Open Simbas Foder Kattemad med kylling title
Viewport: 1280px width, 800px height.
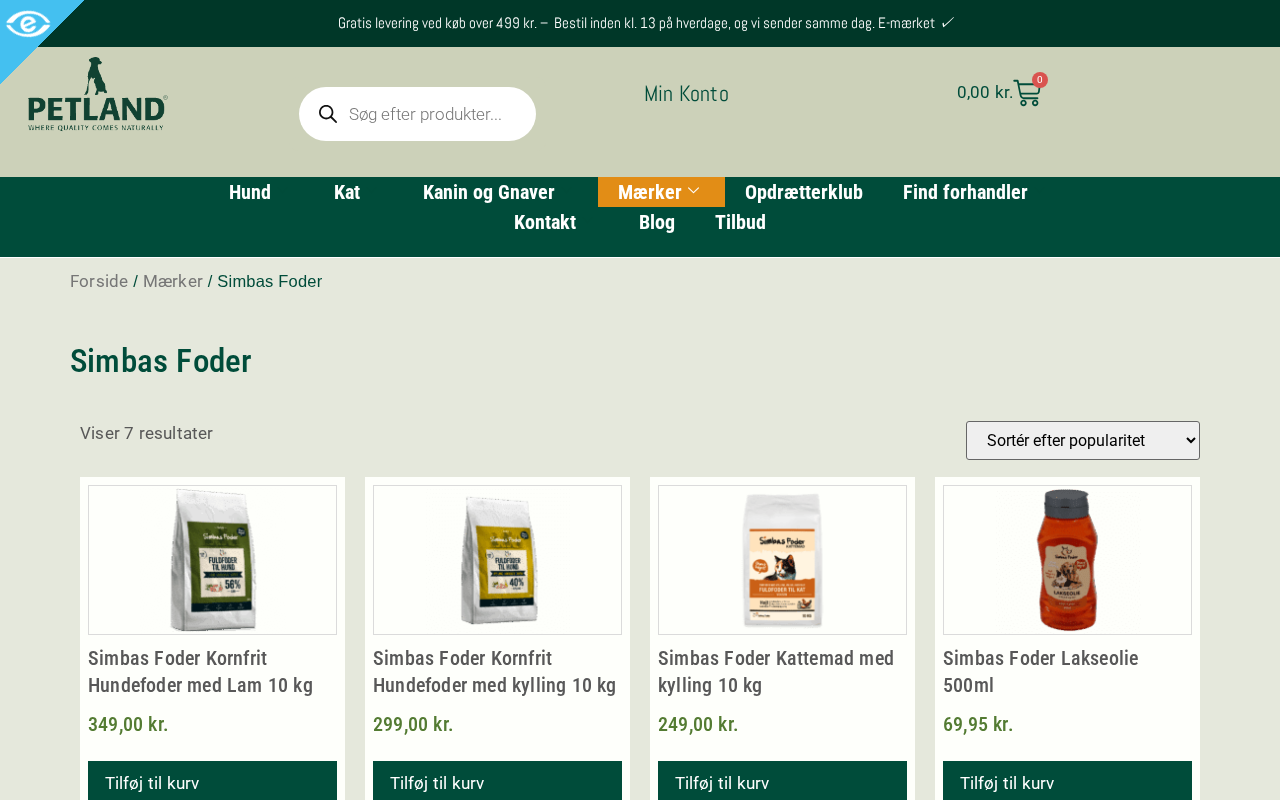(776, 671)
